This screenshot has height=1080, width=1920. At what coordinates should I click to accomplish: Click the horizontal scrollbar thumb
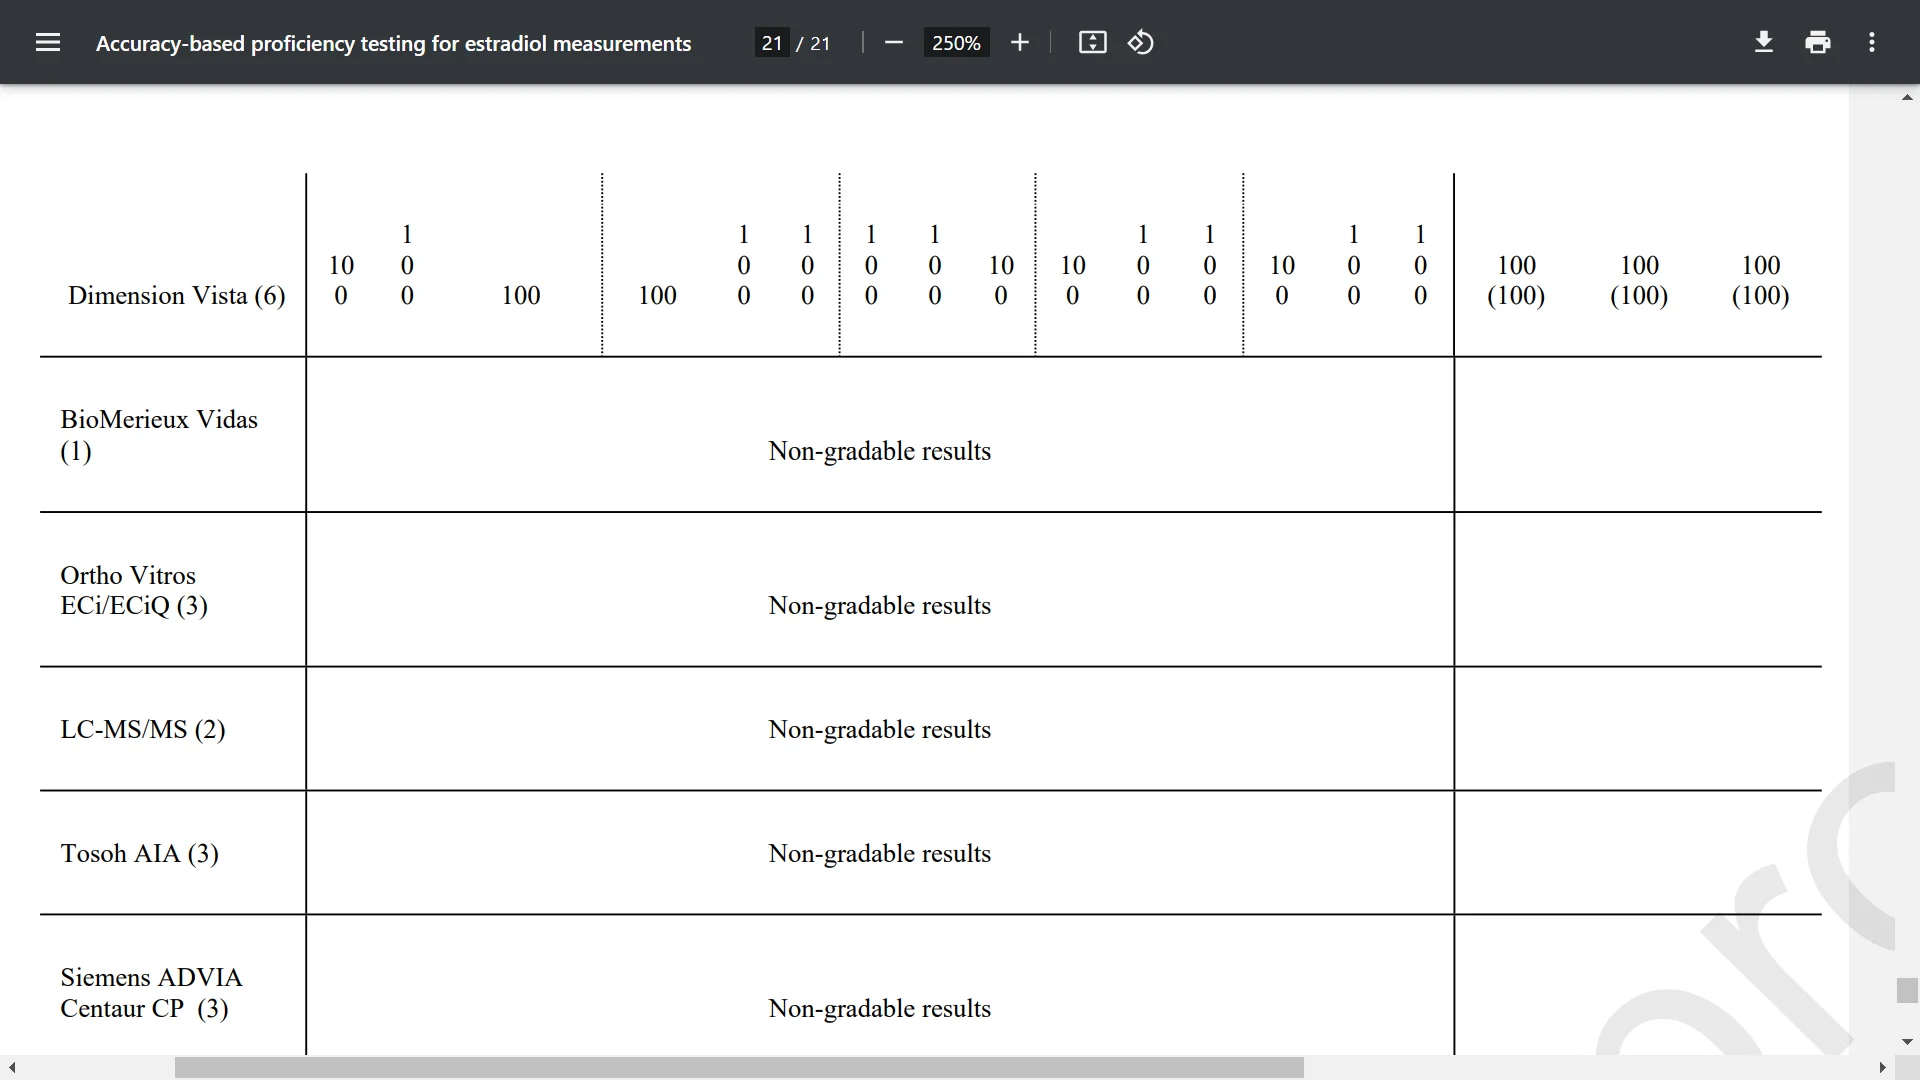pyautogui.click(x=739, y=1068)
